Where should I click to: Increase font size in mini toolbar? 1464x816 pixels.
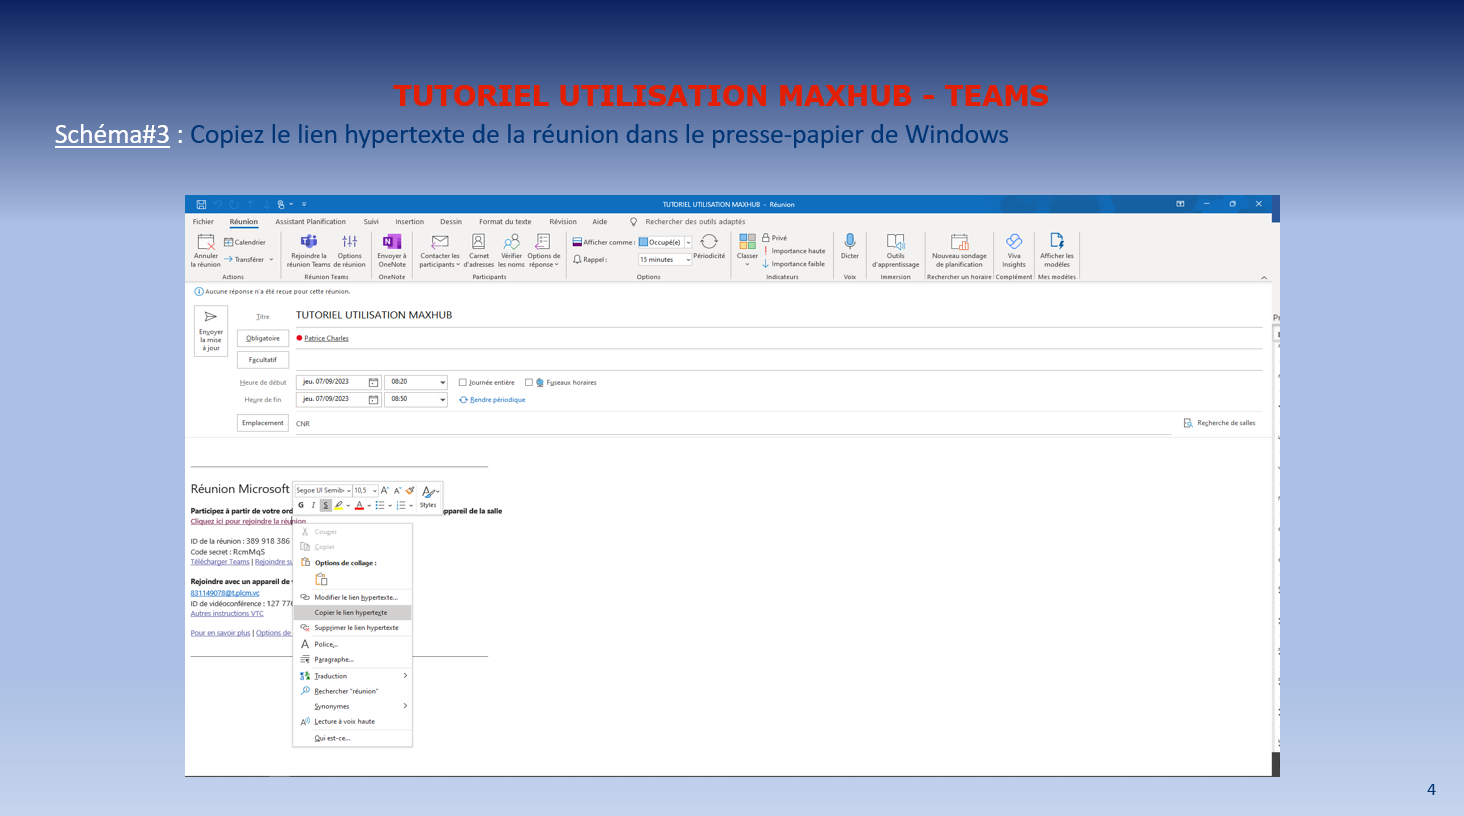coord(385,491)
